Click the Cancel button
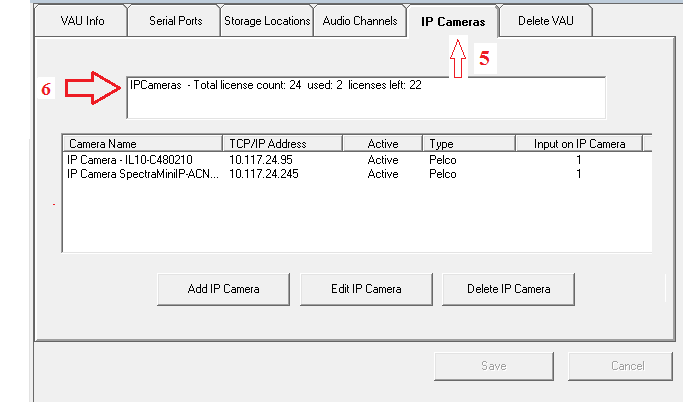The image size is (686, 403). pos(627,366)
